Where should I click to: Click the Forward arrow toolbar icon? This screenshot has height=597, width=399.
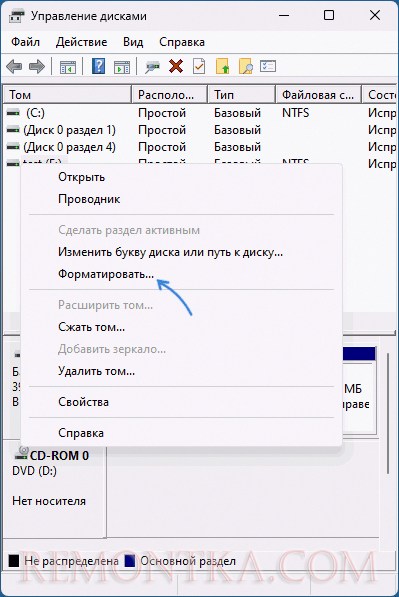click(37, 67)
